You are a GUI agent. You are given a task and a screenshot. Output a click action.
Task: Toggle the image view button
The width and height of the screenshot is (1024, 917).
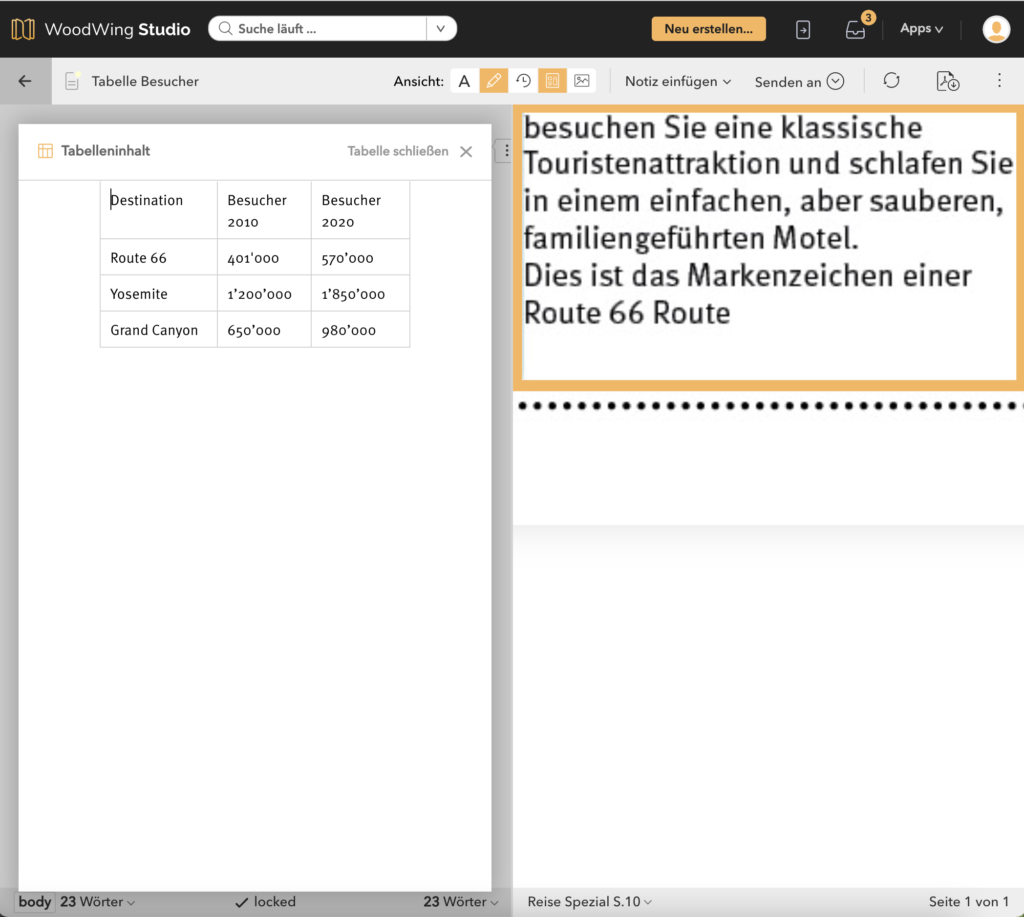tap(582, 81)
